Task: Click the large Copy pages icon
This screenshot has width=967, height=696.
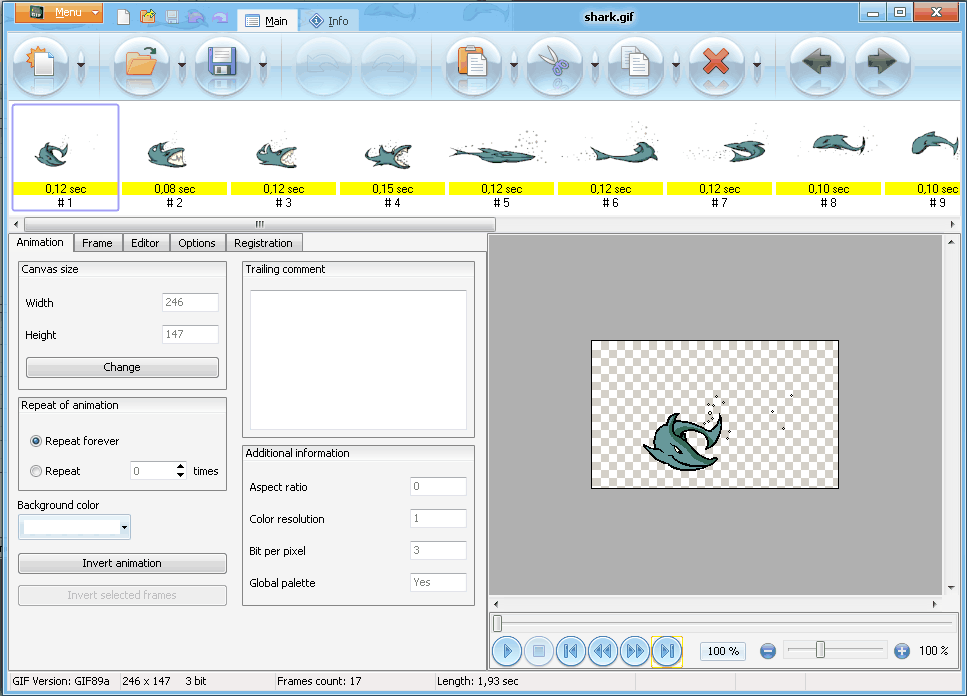Action: (x=635, y=64)
